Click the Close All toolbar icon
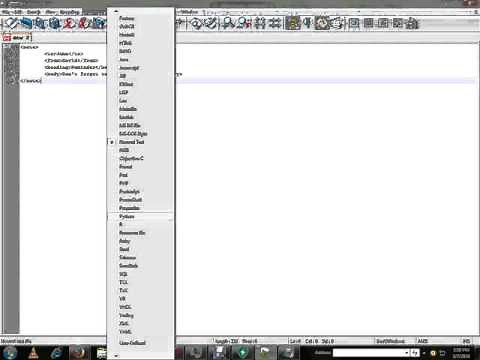Image resolution: width=480 pixels, height=360 pixels. [83, 23]
